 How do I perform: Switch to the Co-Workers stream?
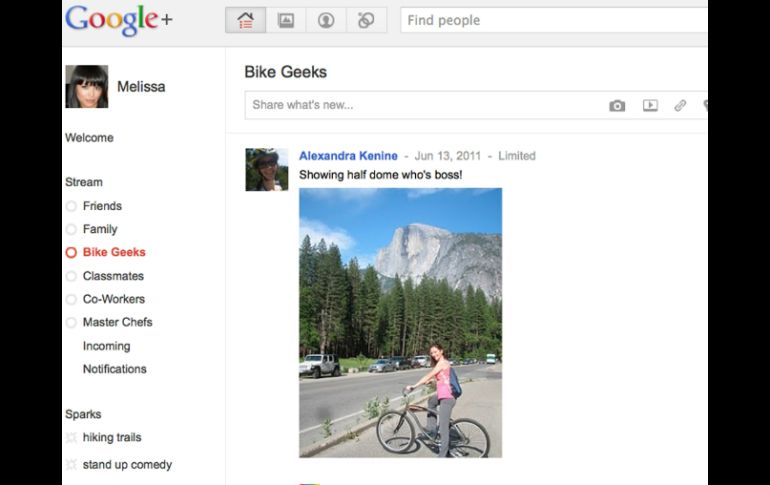[113, 299]
